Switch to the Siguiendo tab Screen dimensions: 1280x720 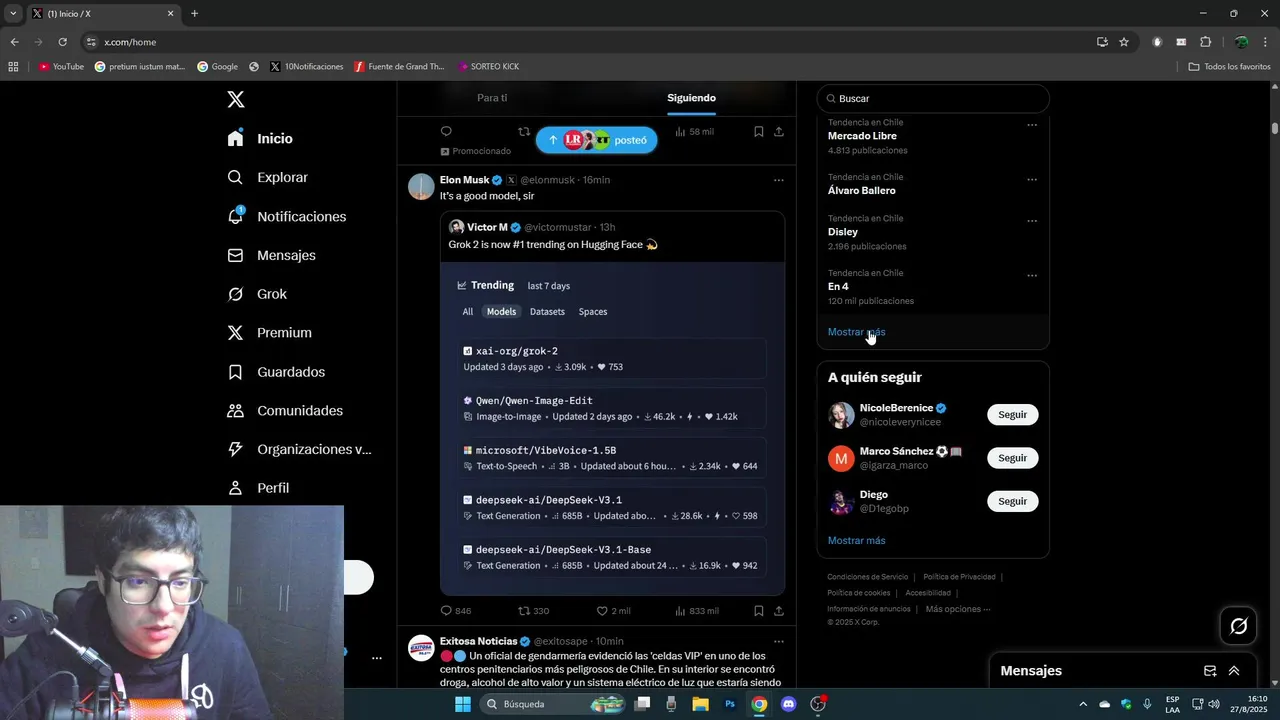(691, 98)
